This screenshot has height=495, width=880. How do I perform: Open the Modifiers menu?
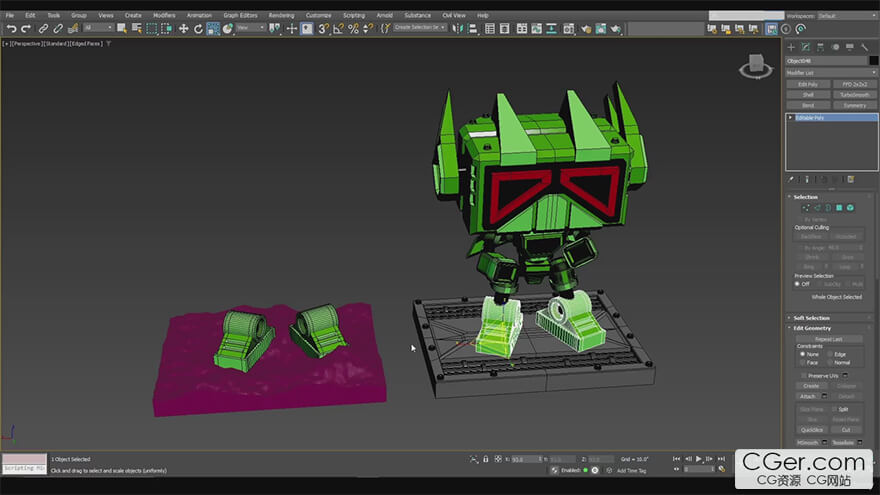[x=164, y=15]
